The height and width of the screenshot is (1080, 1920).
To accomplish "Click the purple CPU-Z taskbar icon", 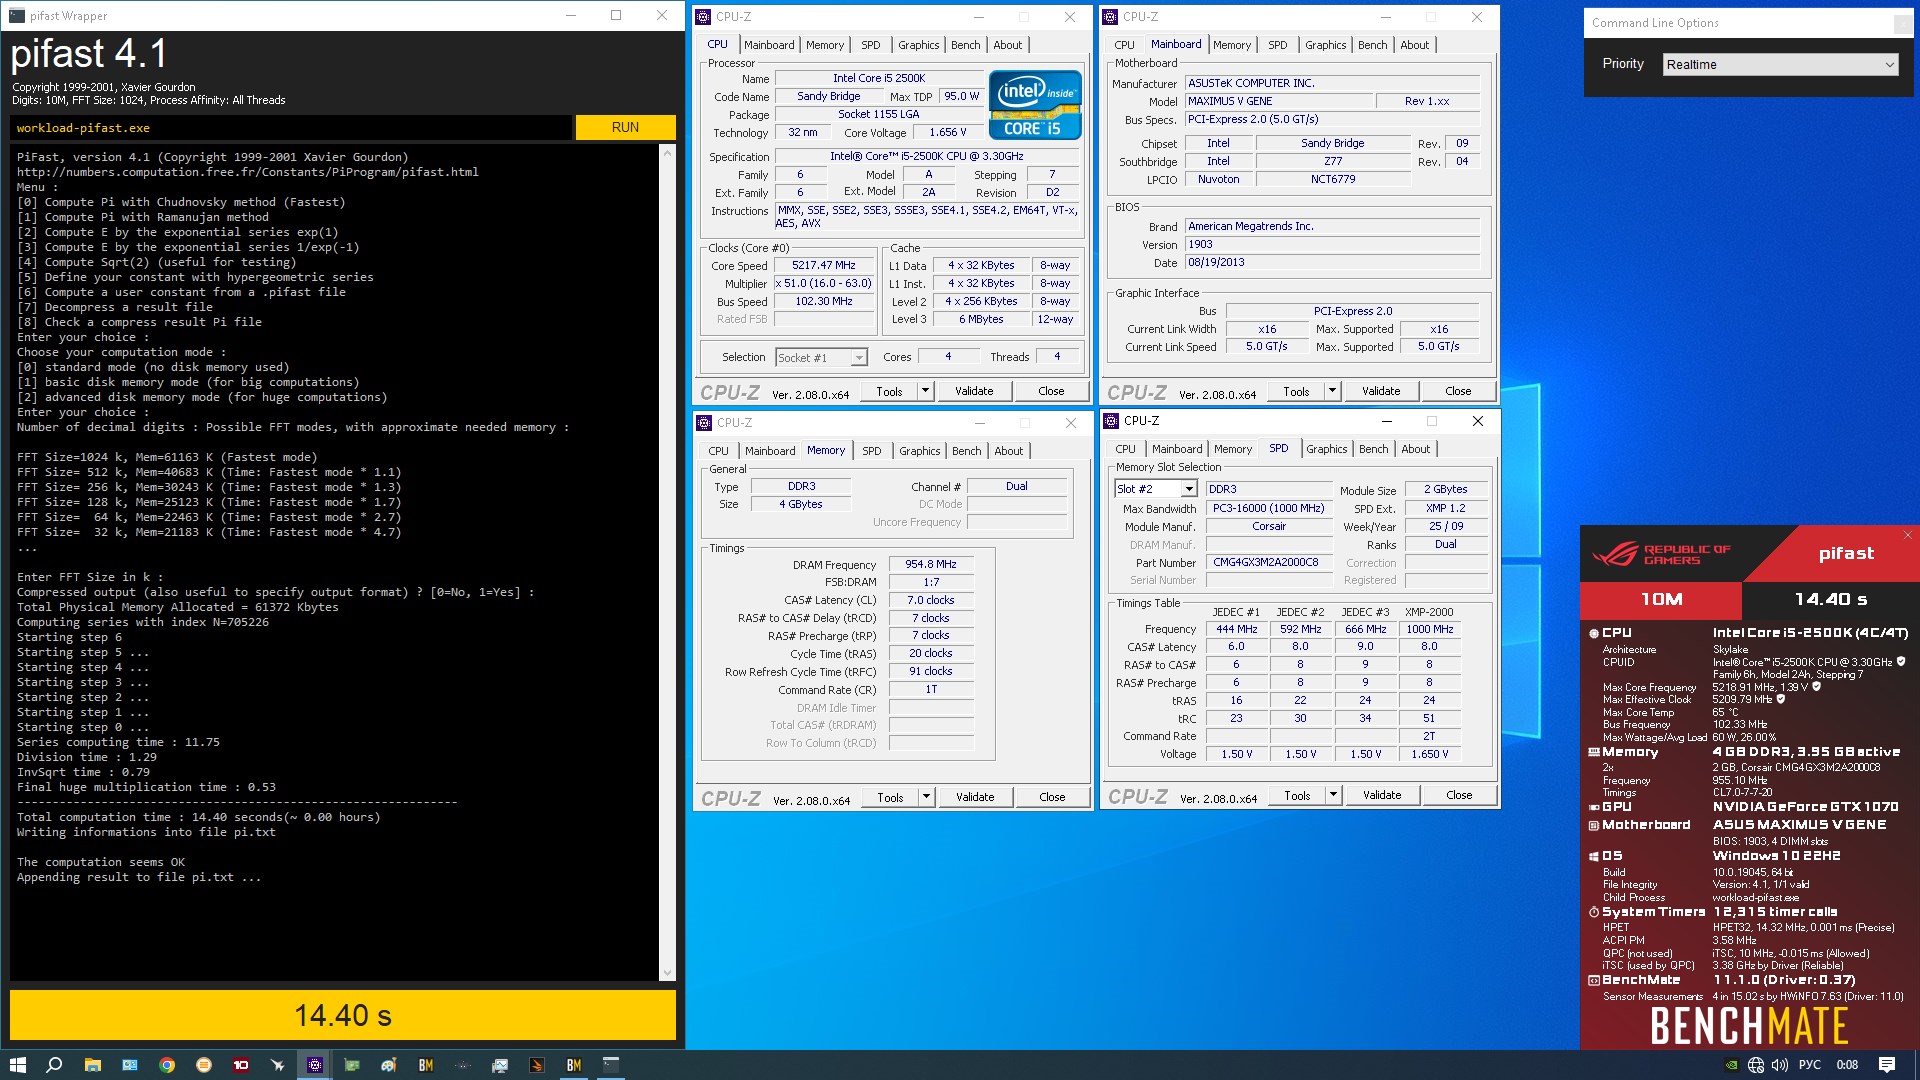I will (315, 1065).
